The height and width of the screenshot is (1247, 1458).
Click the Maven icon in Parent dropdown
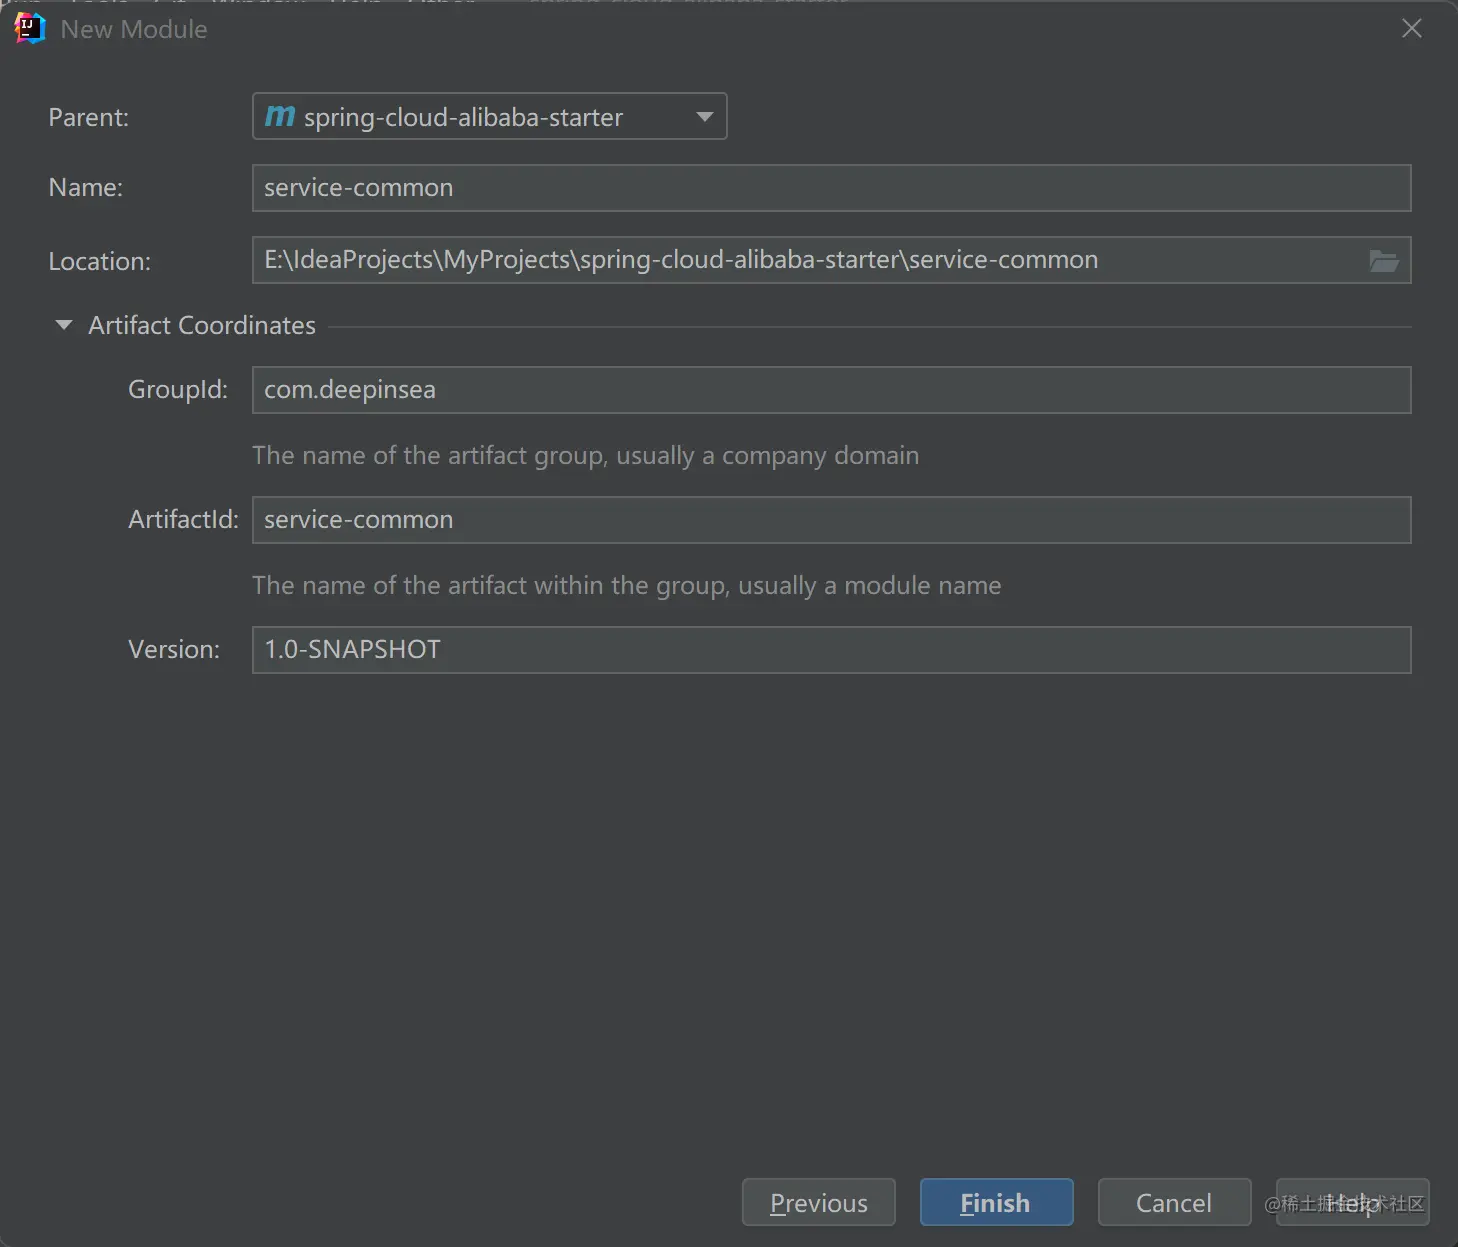(x=280, y=117)
